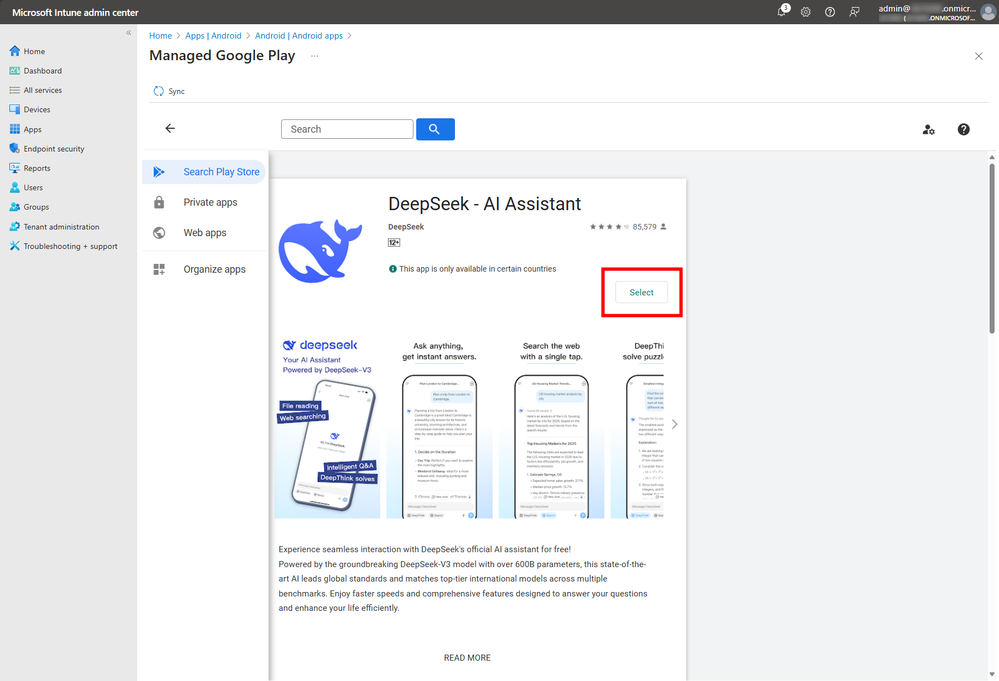Click READ MORE to expand description
This screenshot has height=681, width=999.
coord(467,658)
